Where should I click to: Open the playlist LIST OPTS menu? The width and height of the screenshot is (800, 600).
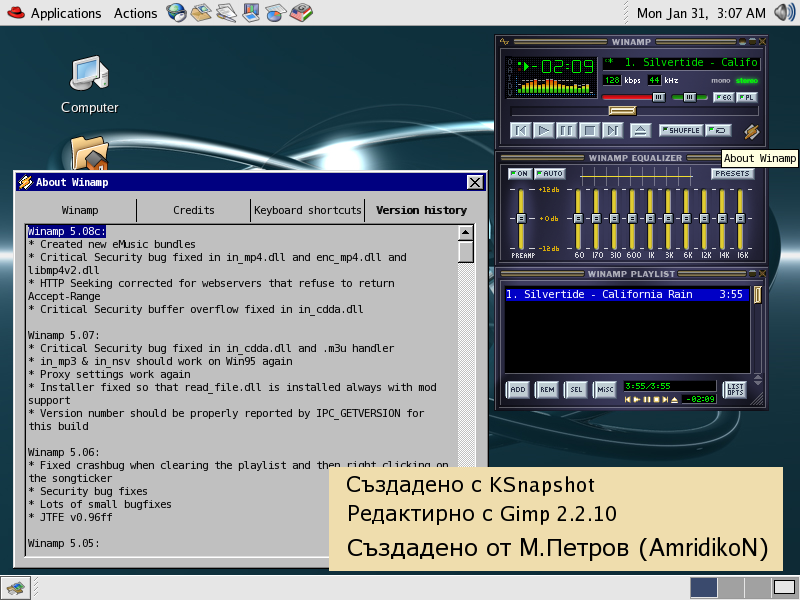[x=735, y=389]
